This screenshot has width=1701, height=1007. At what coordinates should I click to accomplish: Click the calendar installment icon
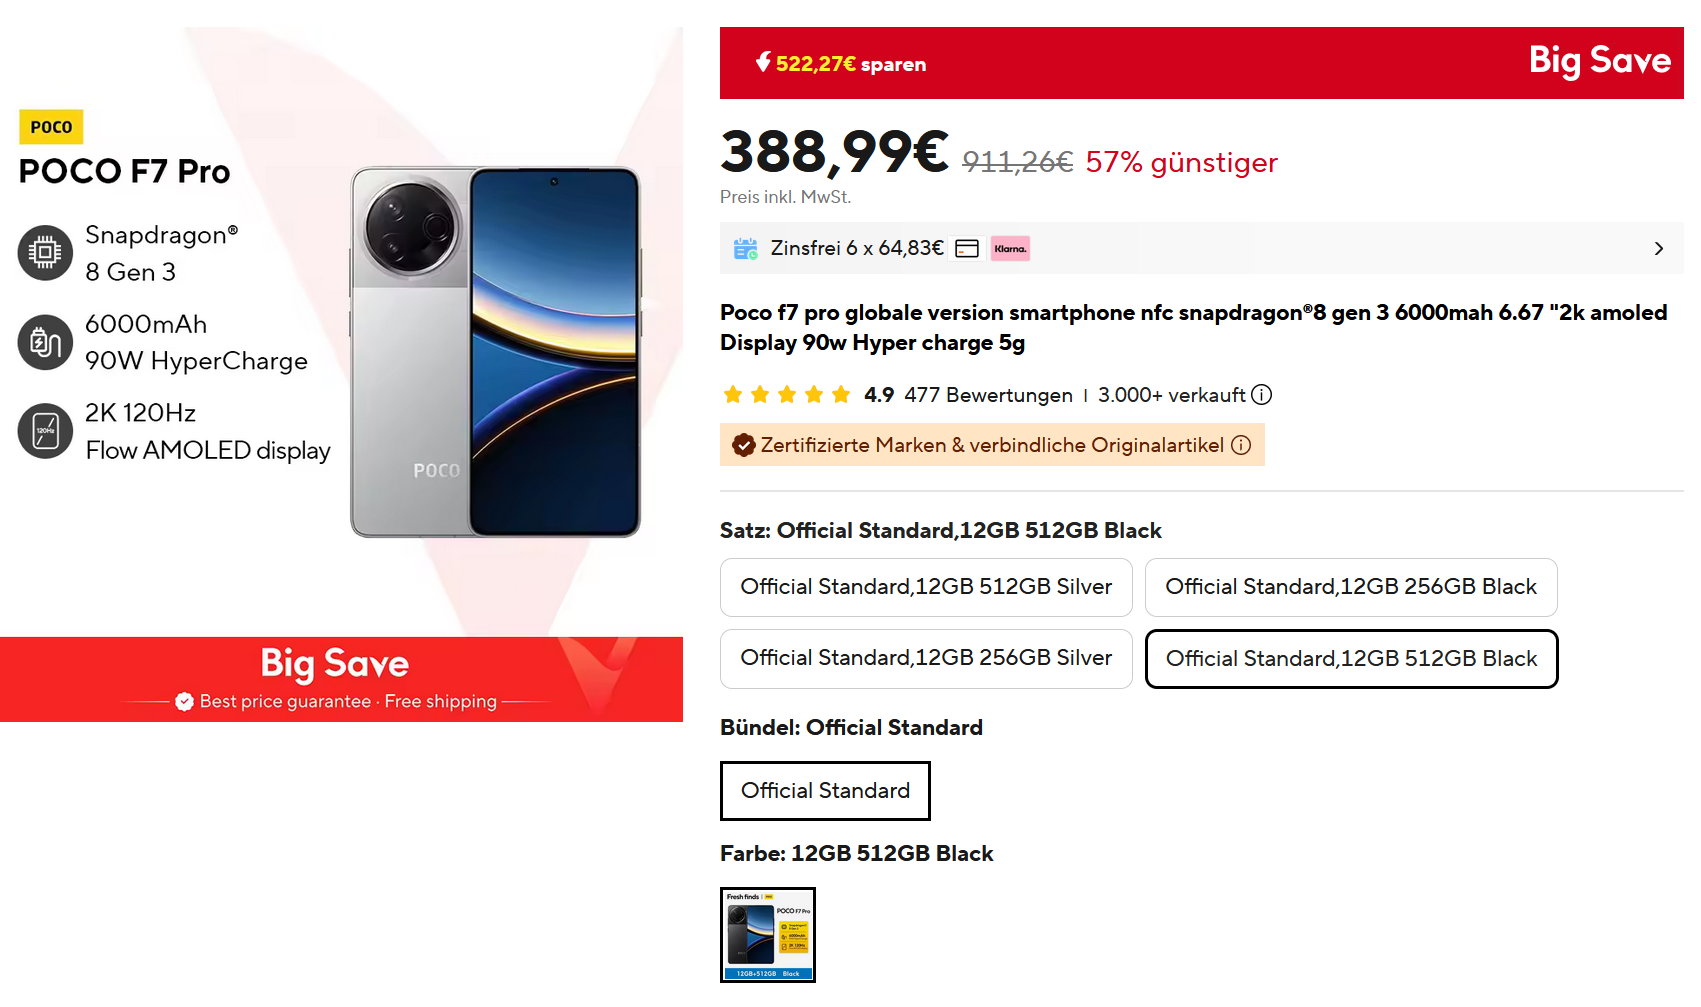click(x=745, y=249)
